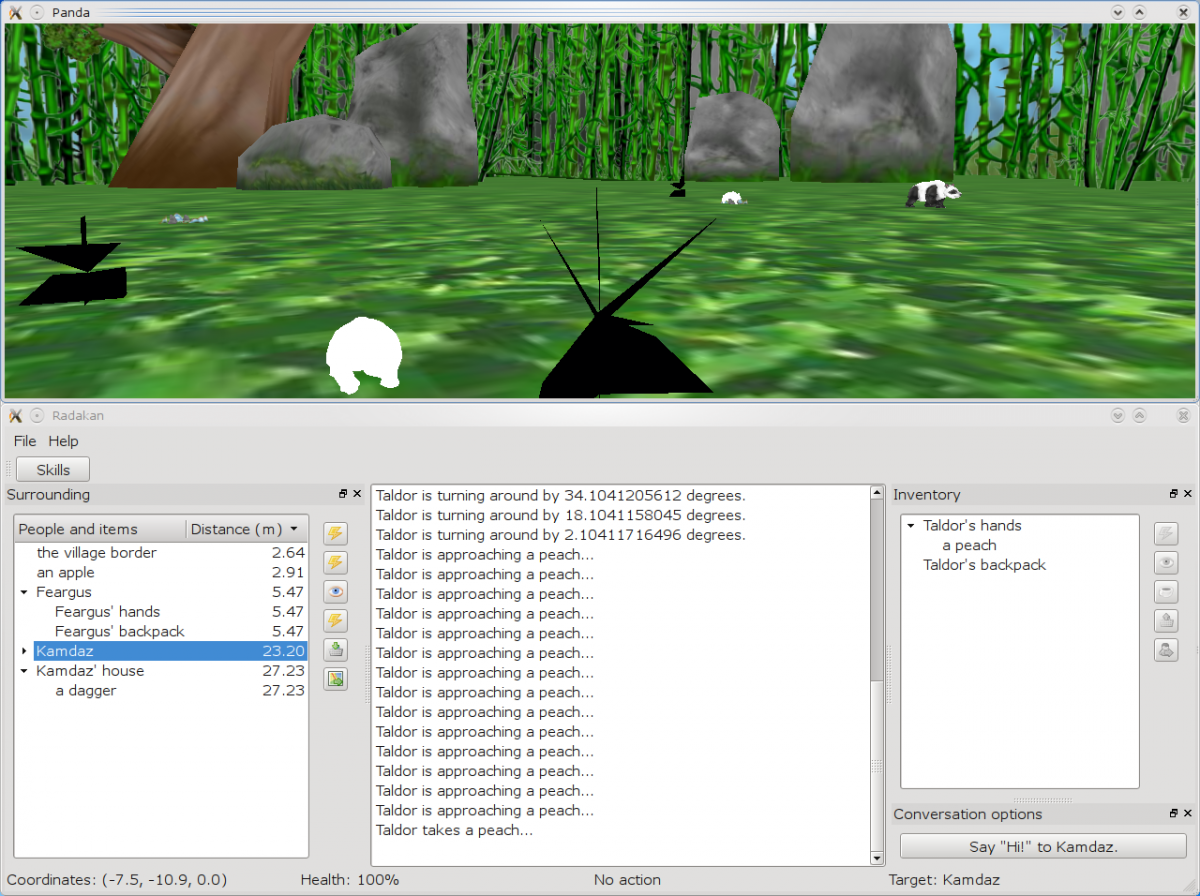Select the eye observe icon beside Surrounding list
This screenshot has width=1200, height=896.
tap(335, 591)
